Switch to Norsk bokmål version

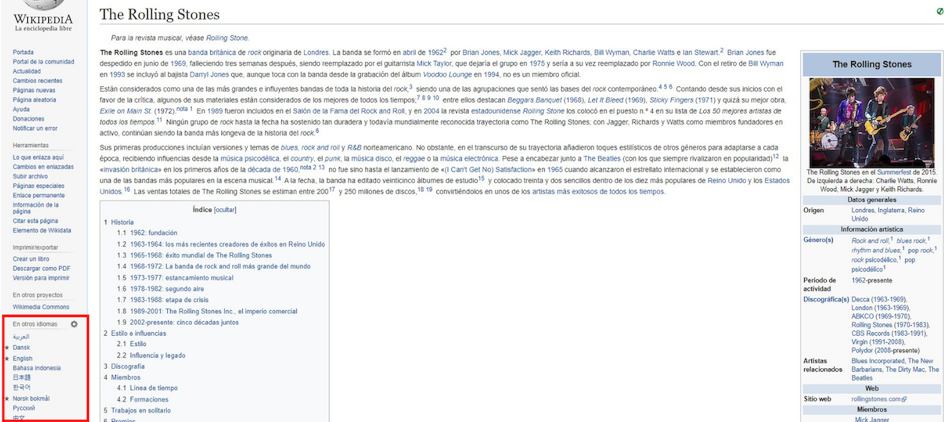[x=31, y=398]
